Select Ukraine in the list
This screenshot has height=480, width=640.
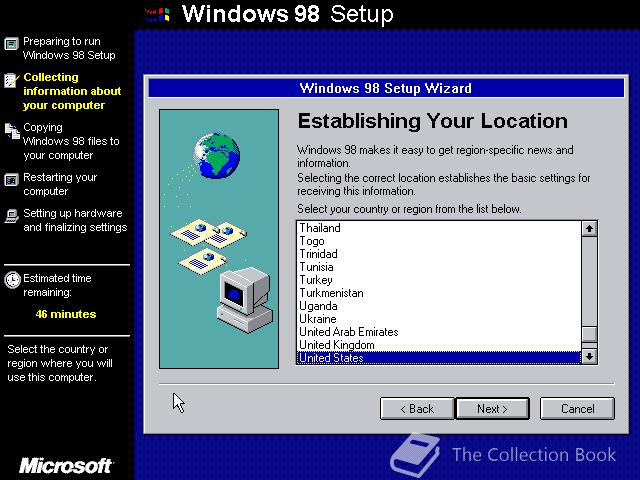click(439, 319)
